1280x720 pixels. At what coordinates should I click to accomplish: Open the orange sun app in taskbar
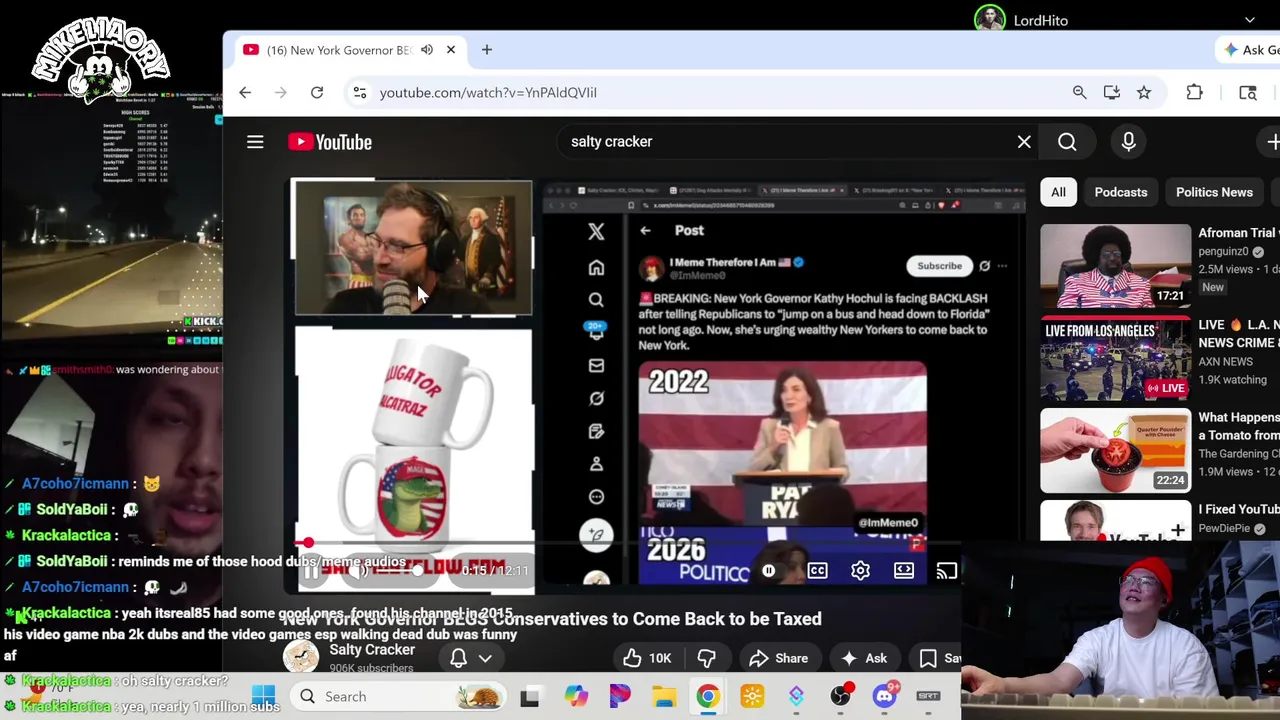[752, 696]
